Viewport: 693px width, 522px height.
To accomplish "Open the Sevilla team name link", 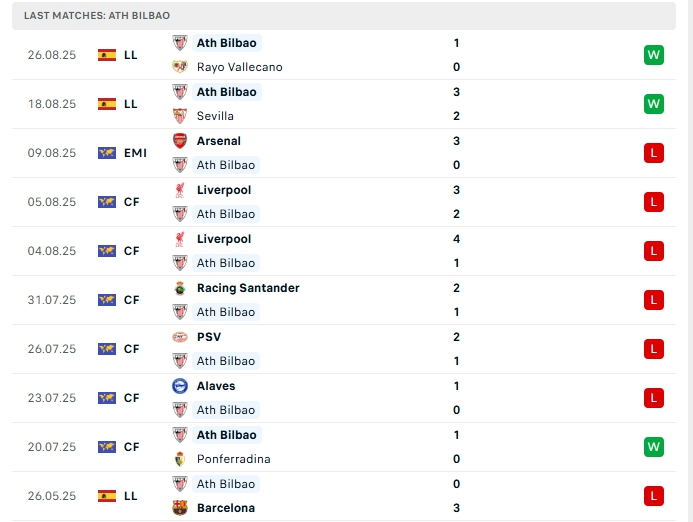I will coord(215,116).
